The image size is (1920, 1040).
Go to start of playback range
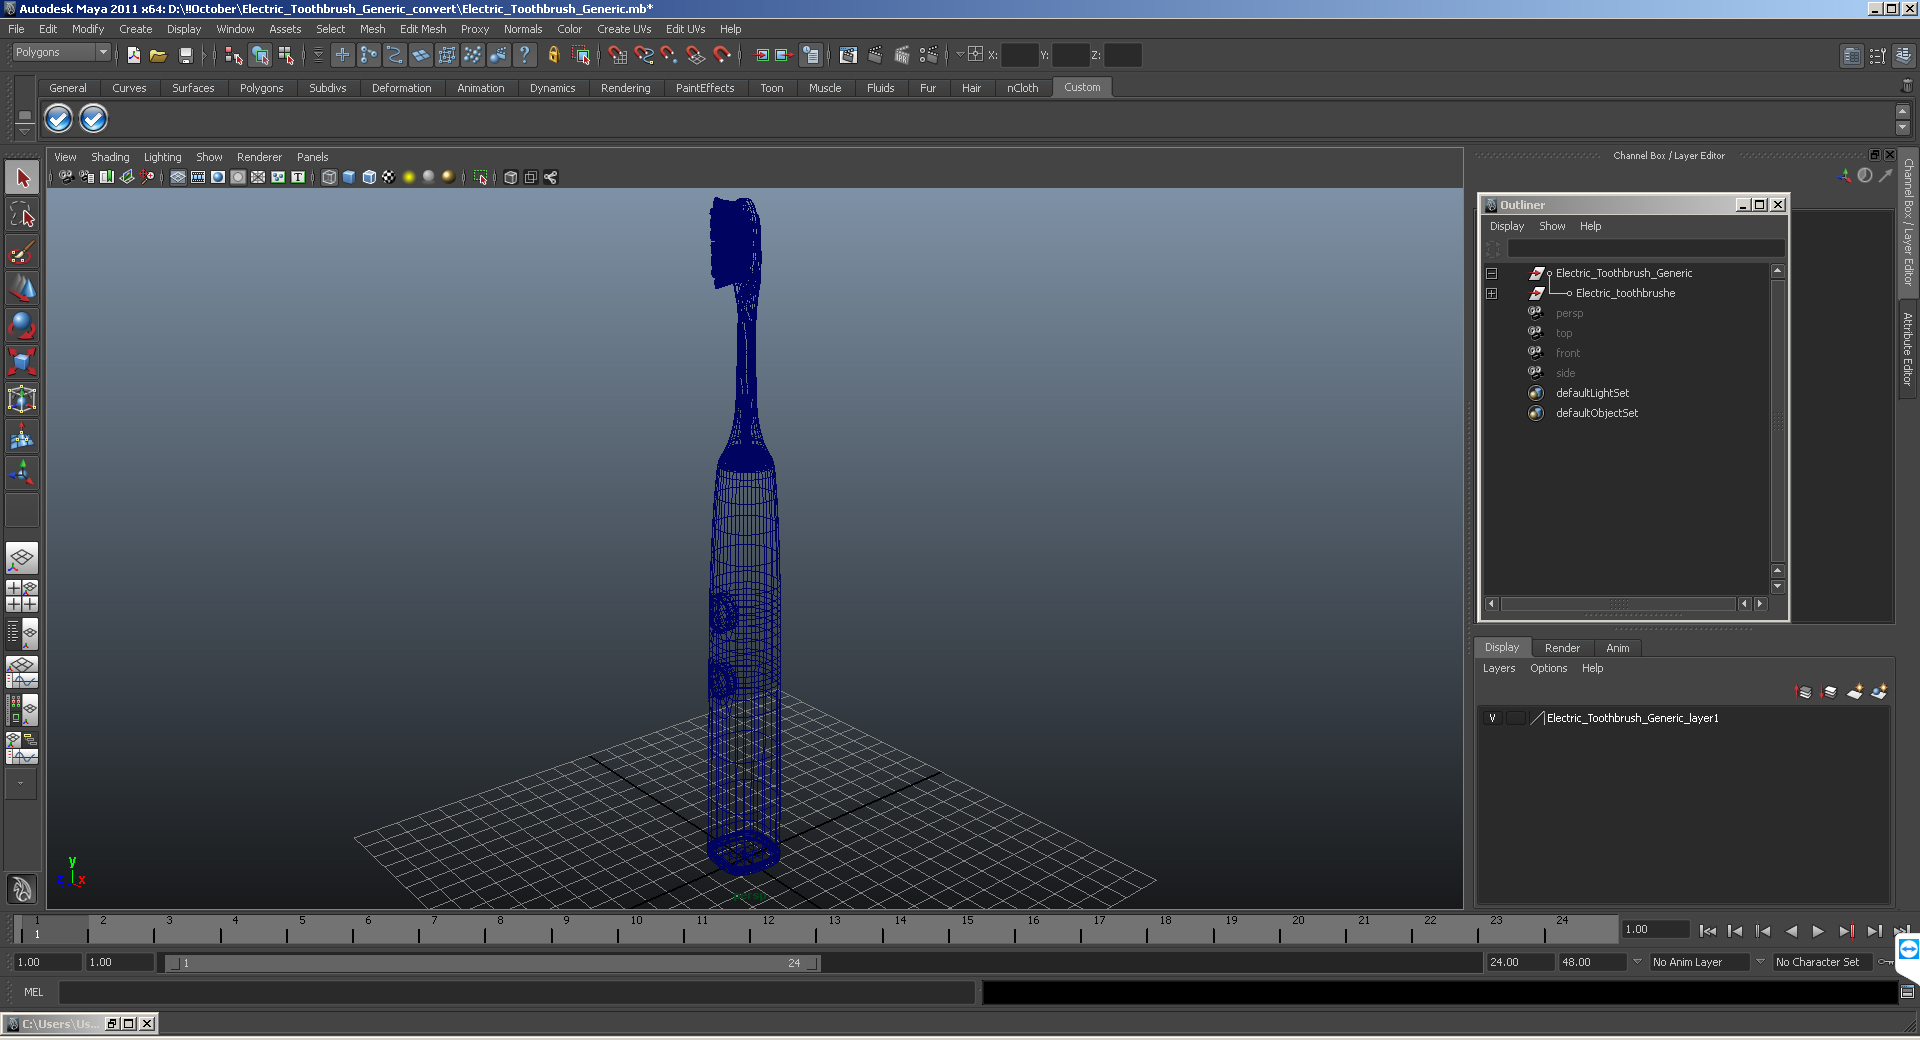pos(1707,931)
